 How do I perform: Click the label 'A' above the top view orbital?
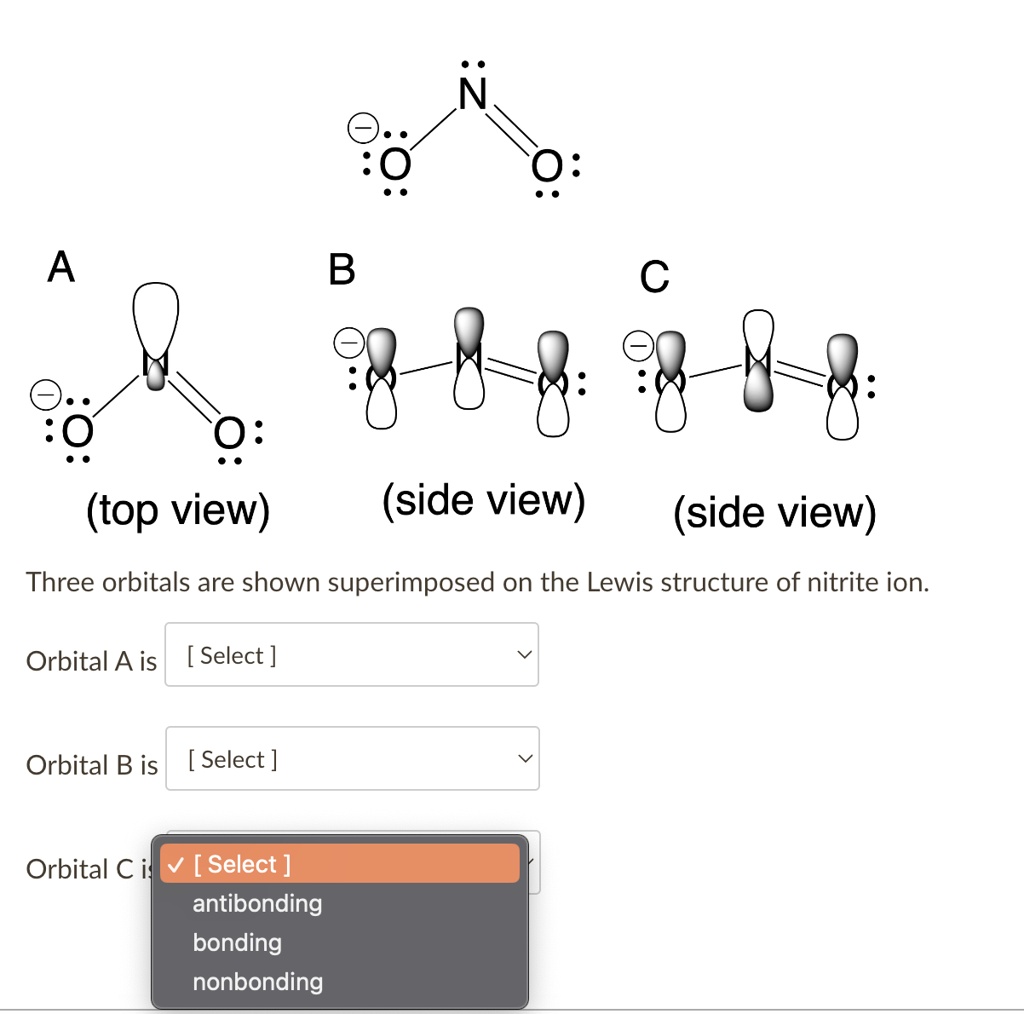tap(60, 267)
